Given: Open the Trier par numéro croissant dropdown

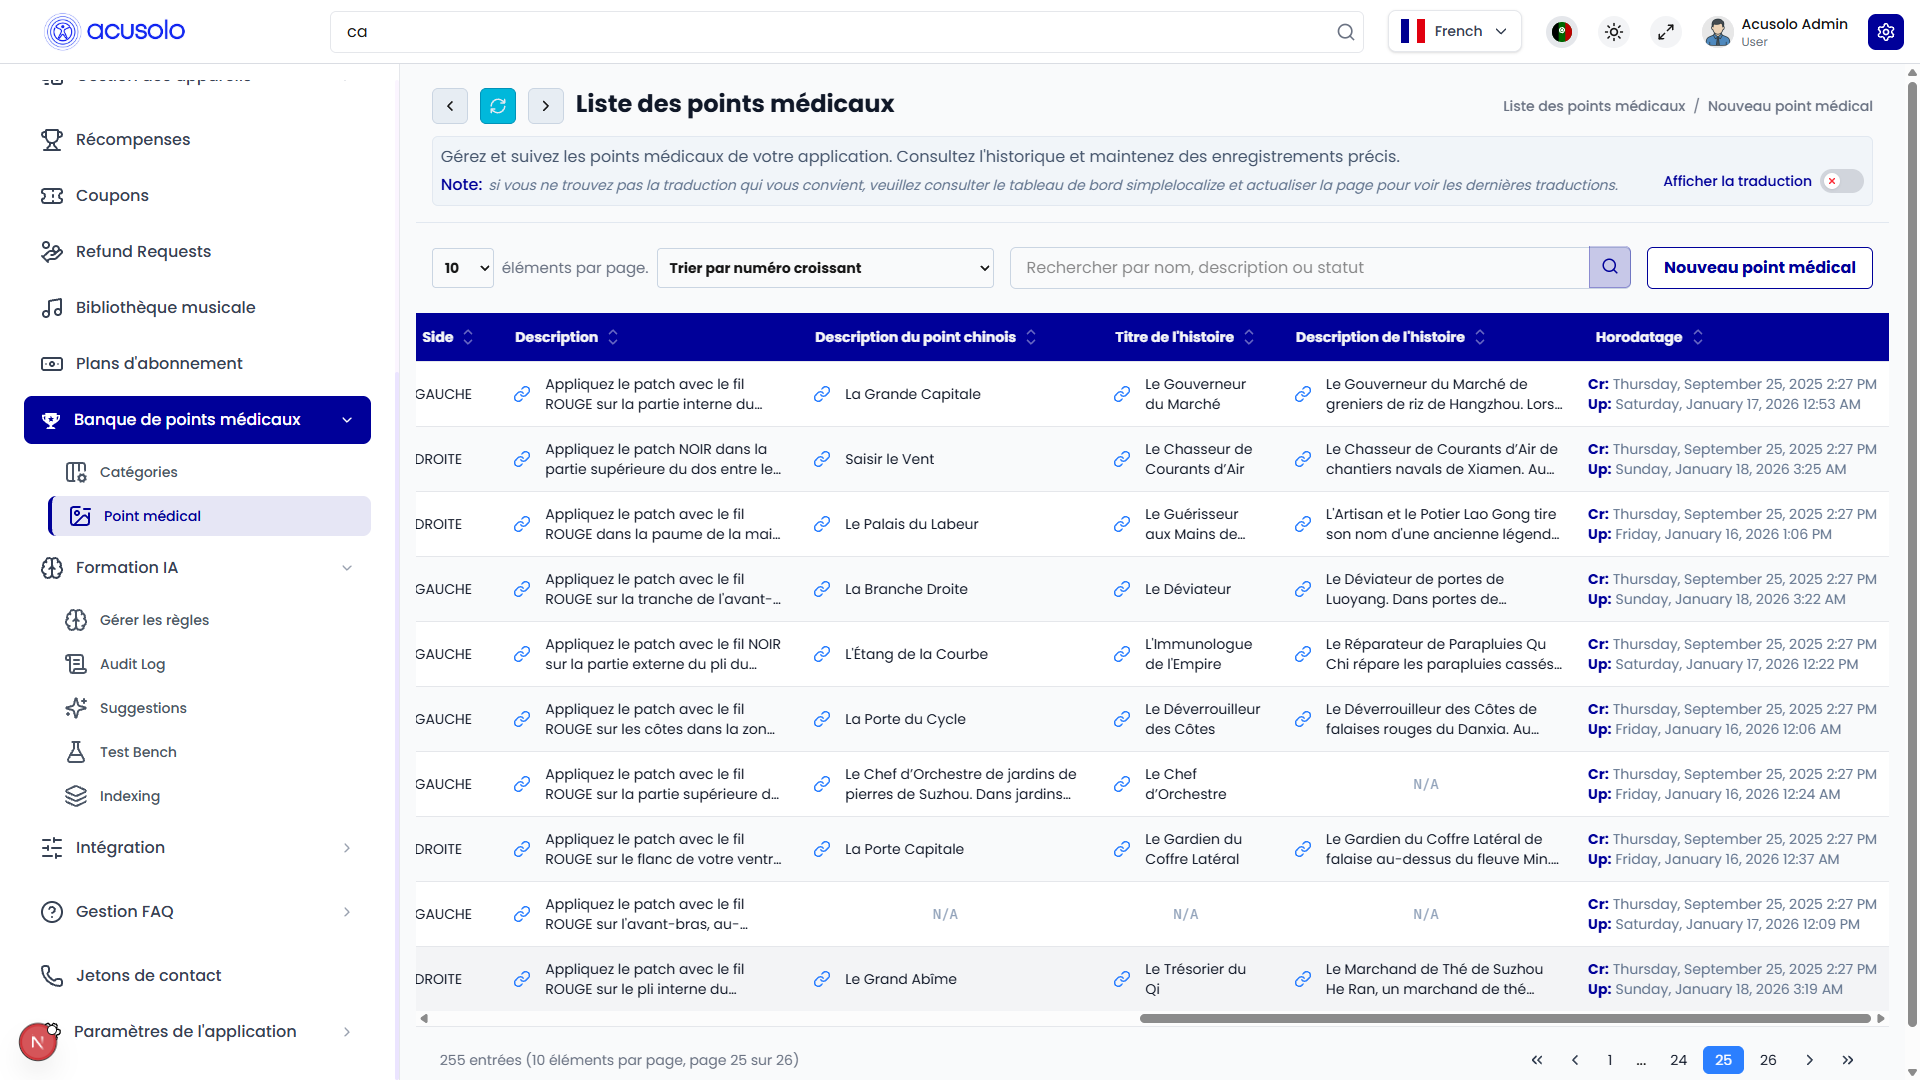Looking at the screenshot, I should (x=825, y=267).
